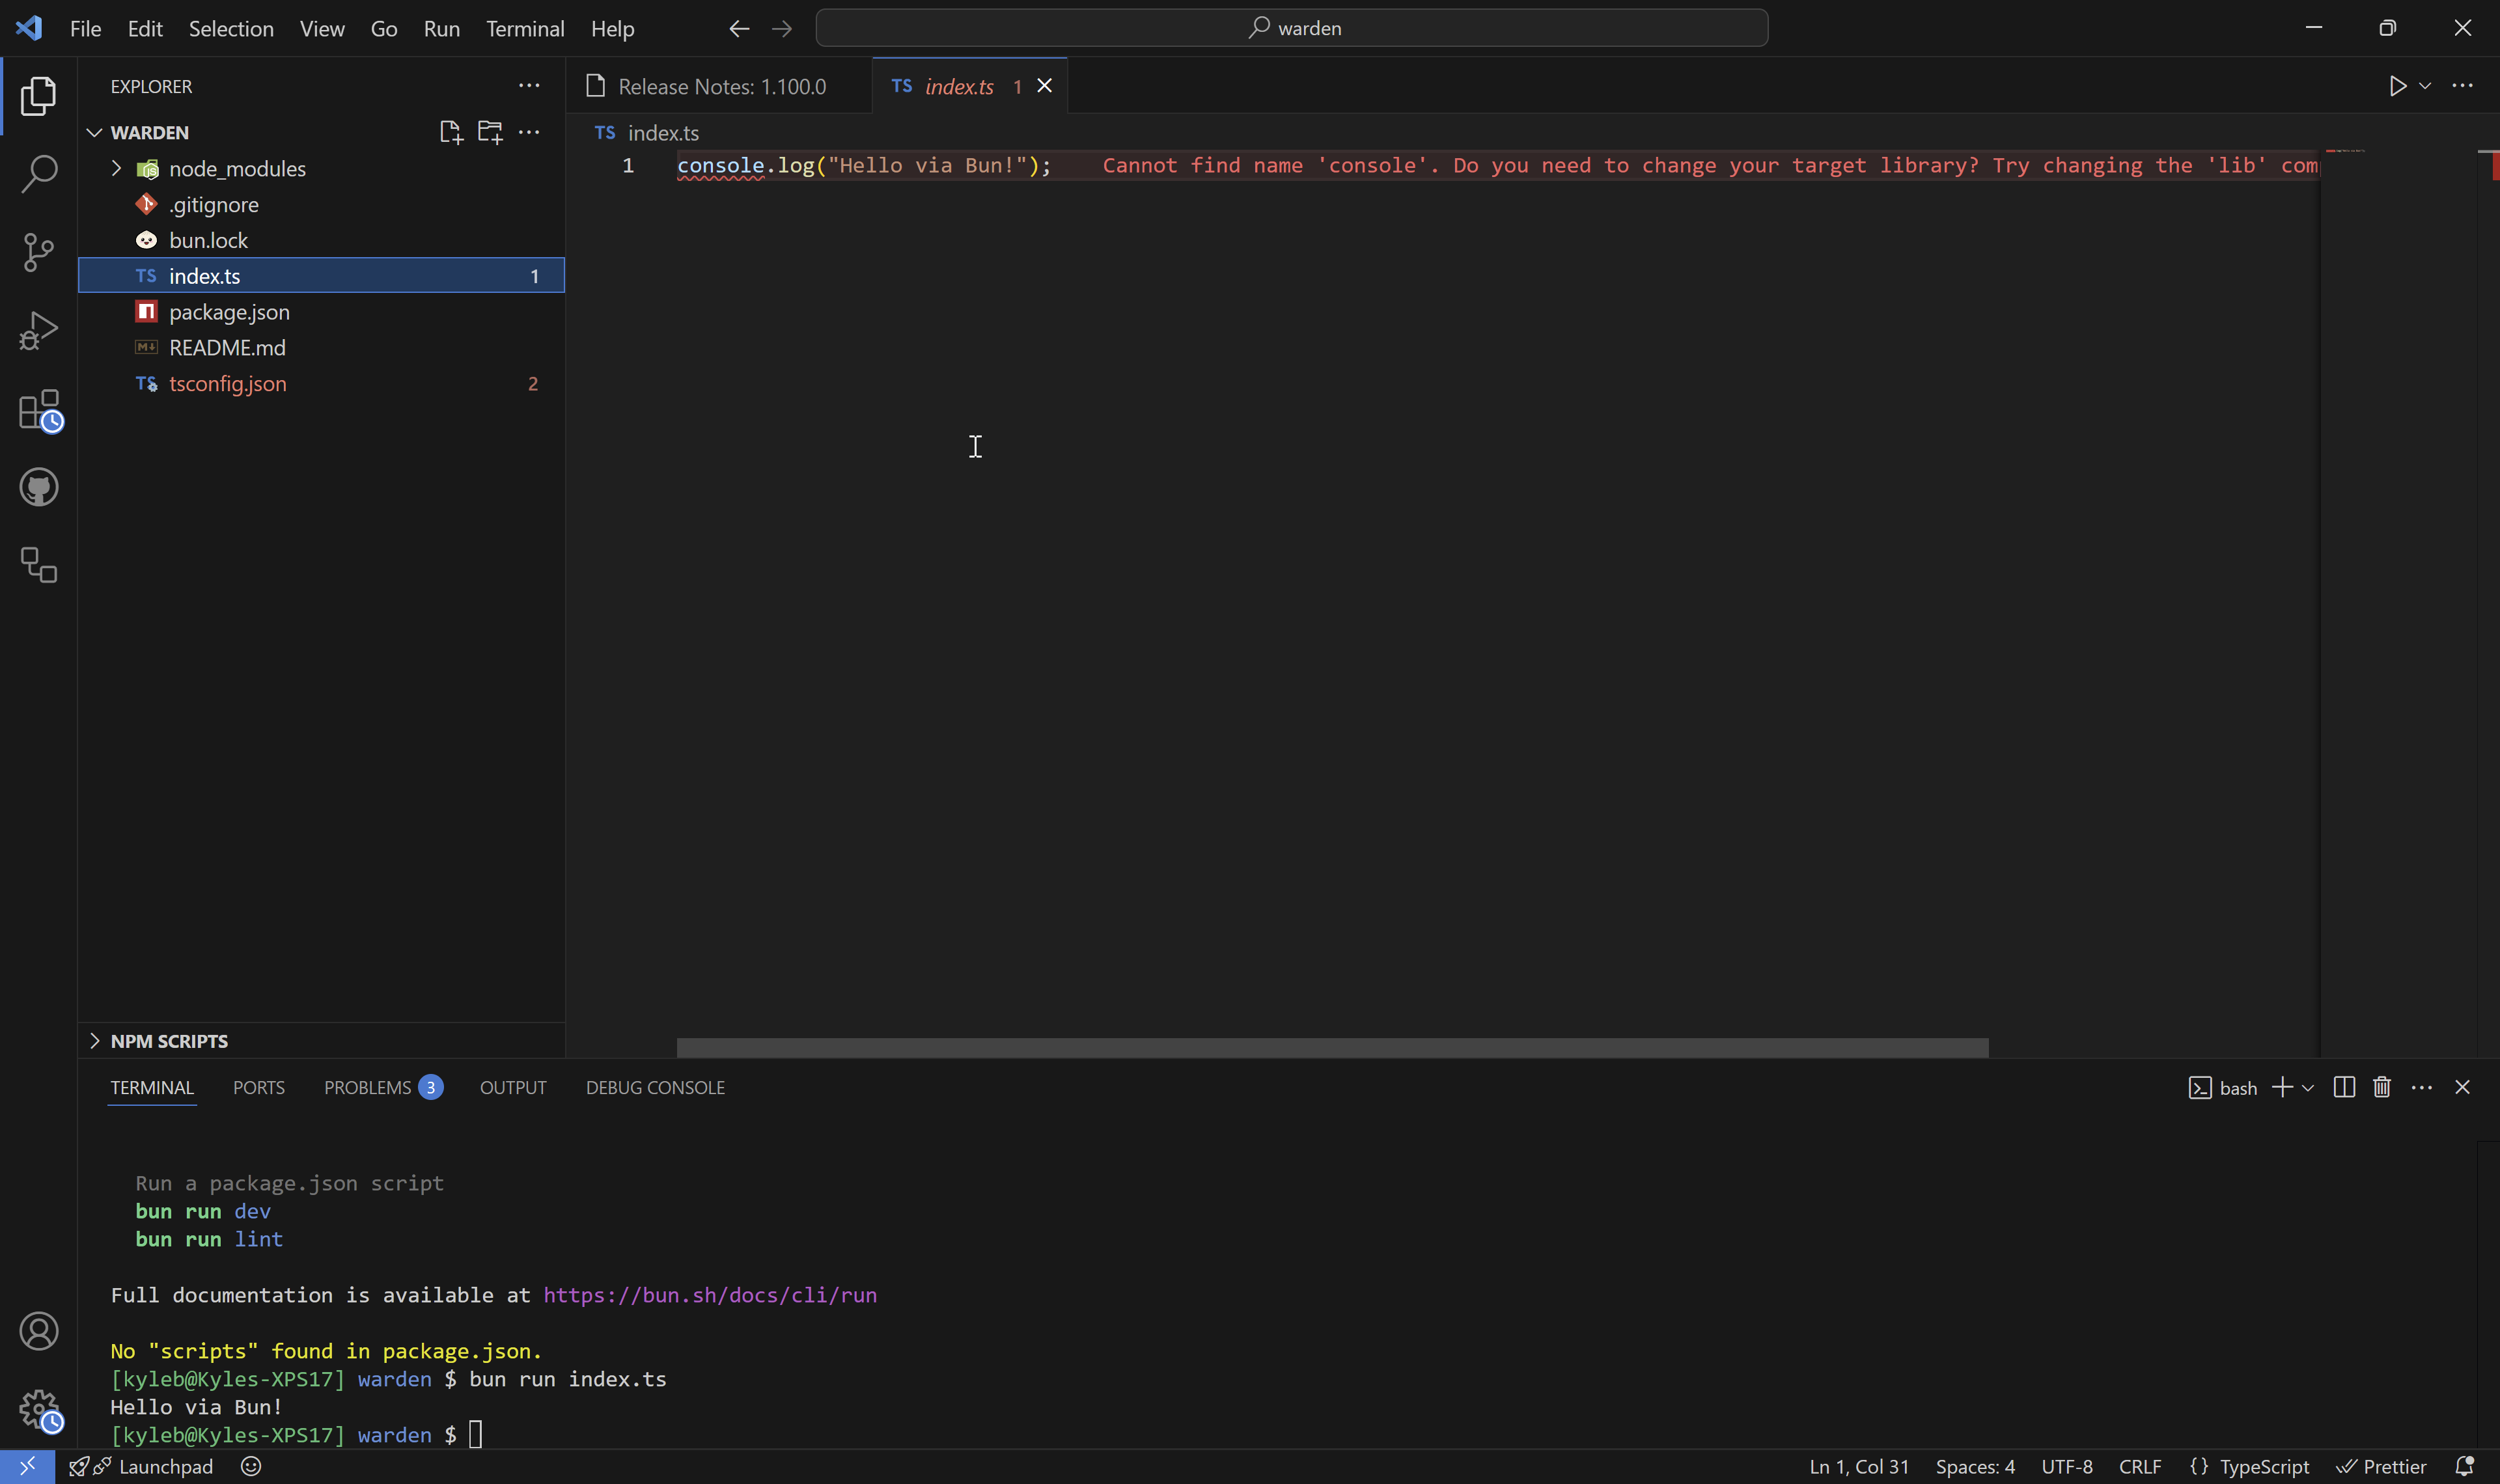
Task: Open Source Control view
Action: [38, 252]
